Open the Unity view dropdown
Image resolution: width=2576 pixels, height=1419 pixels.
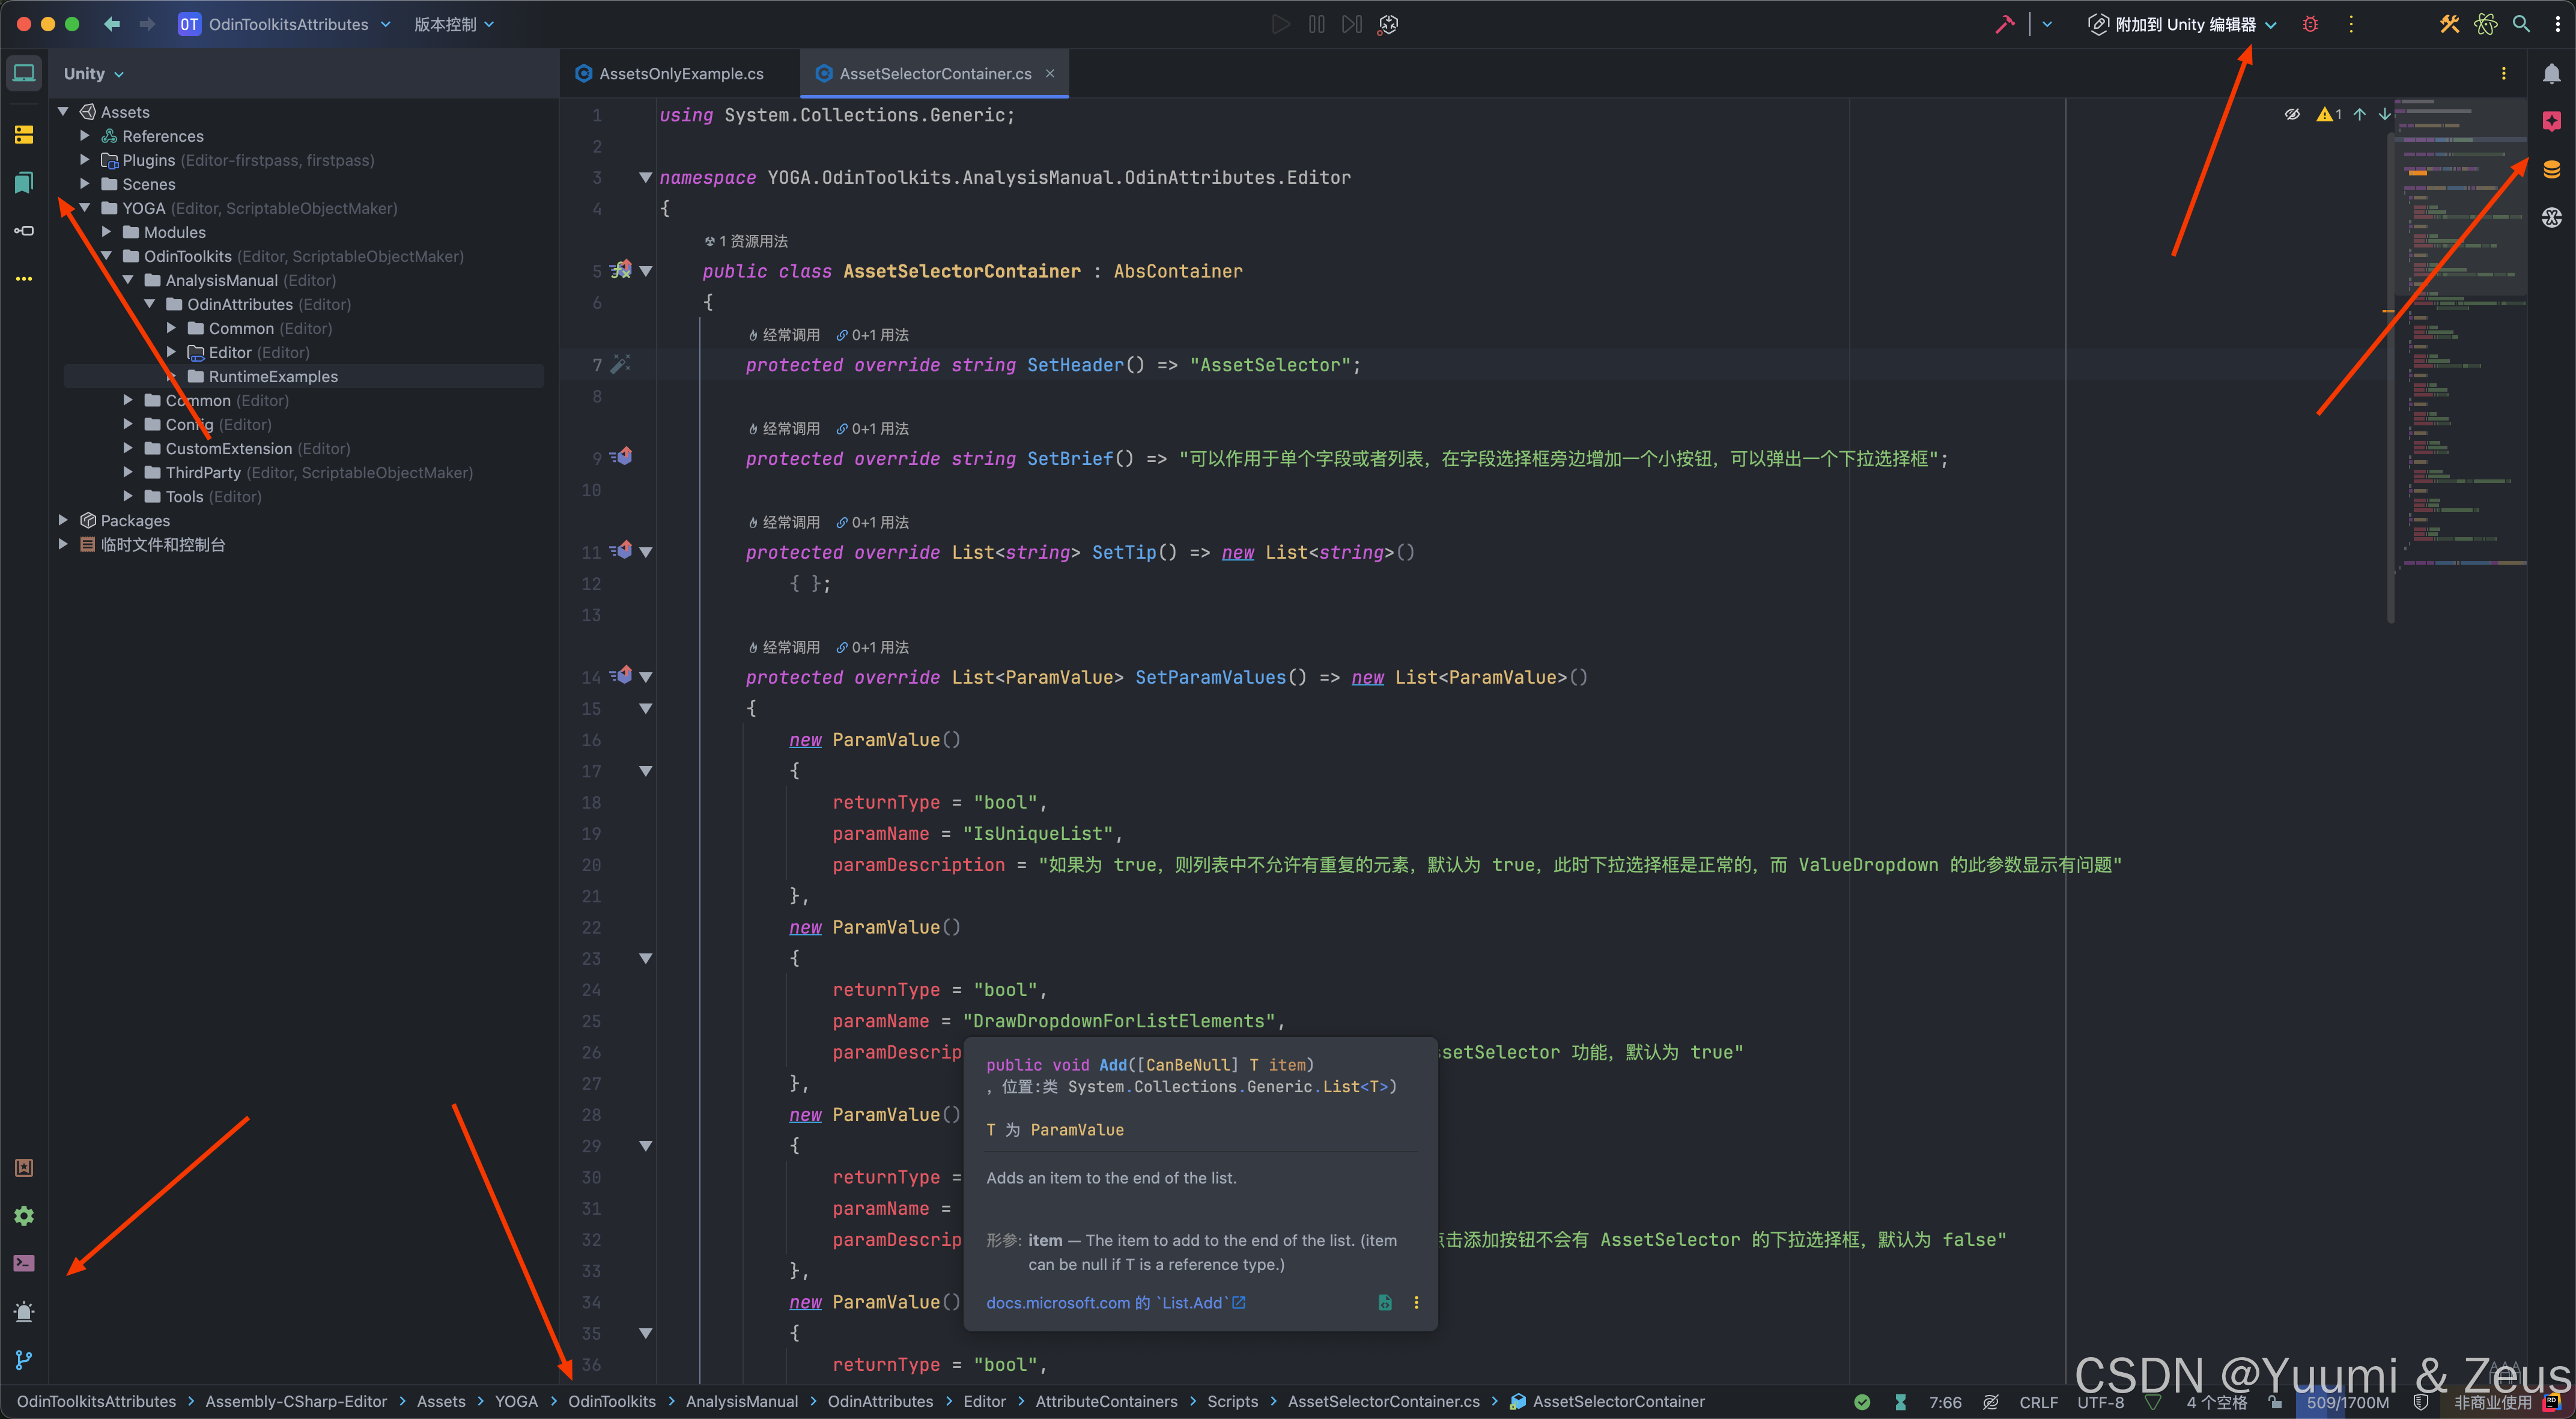93,74
